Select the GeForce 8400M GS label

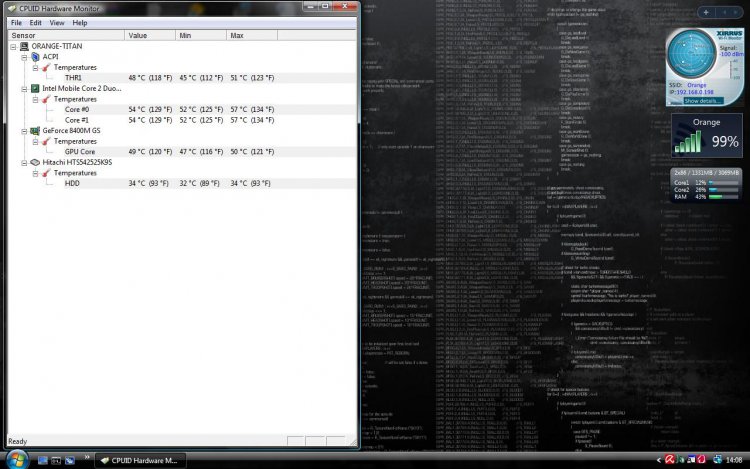tap(71, 131)
